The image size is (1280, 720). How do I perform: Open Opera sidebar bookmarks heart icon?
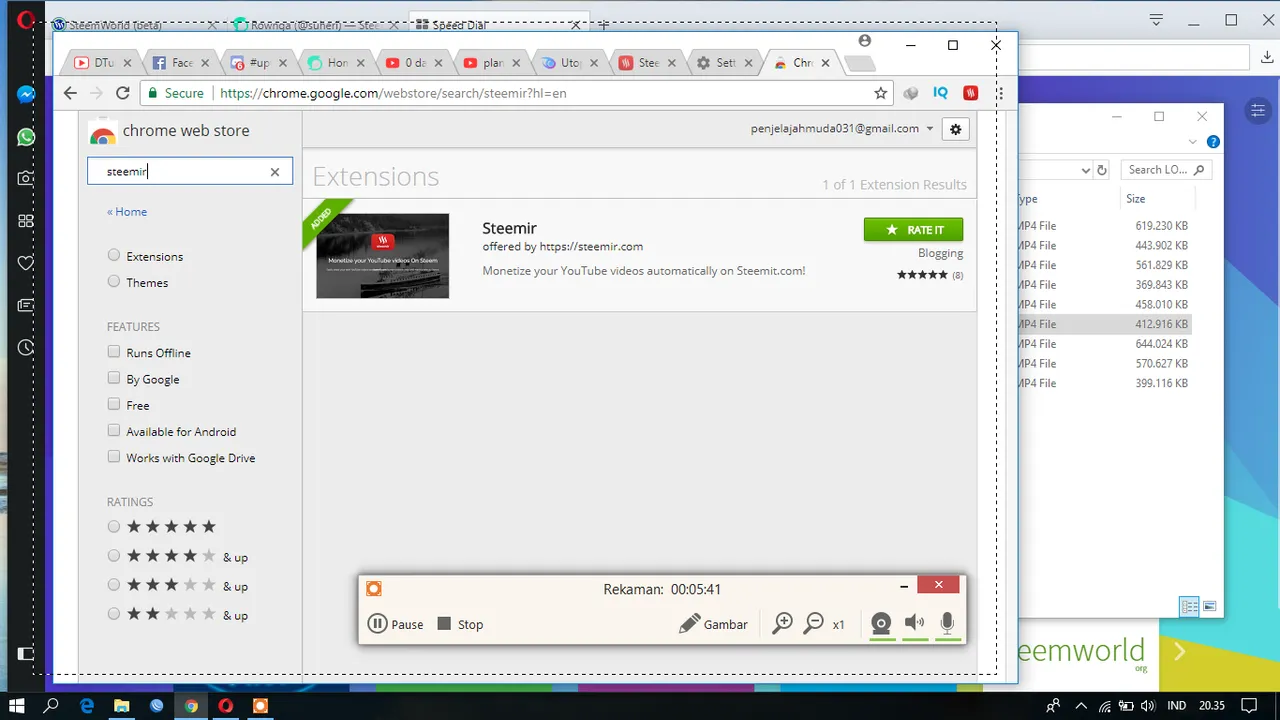click(26, 263)
